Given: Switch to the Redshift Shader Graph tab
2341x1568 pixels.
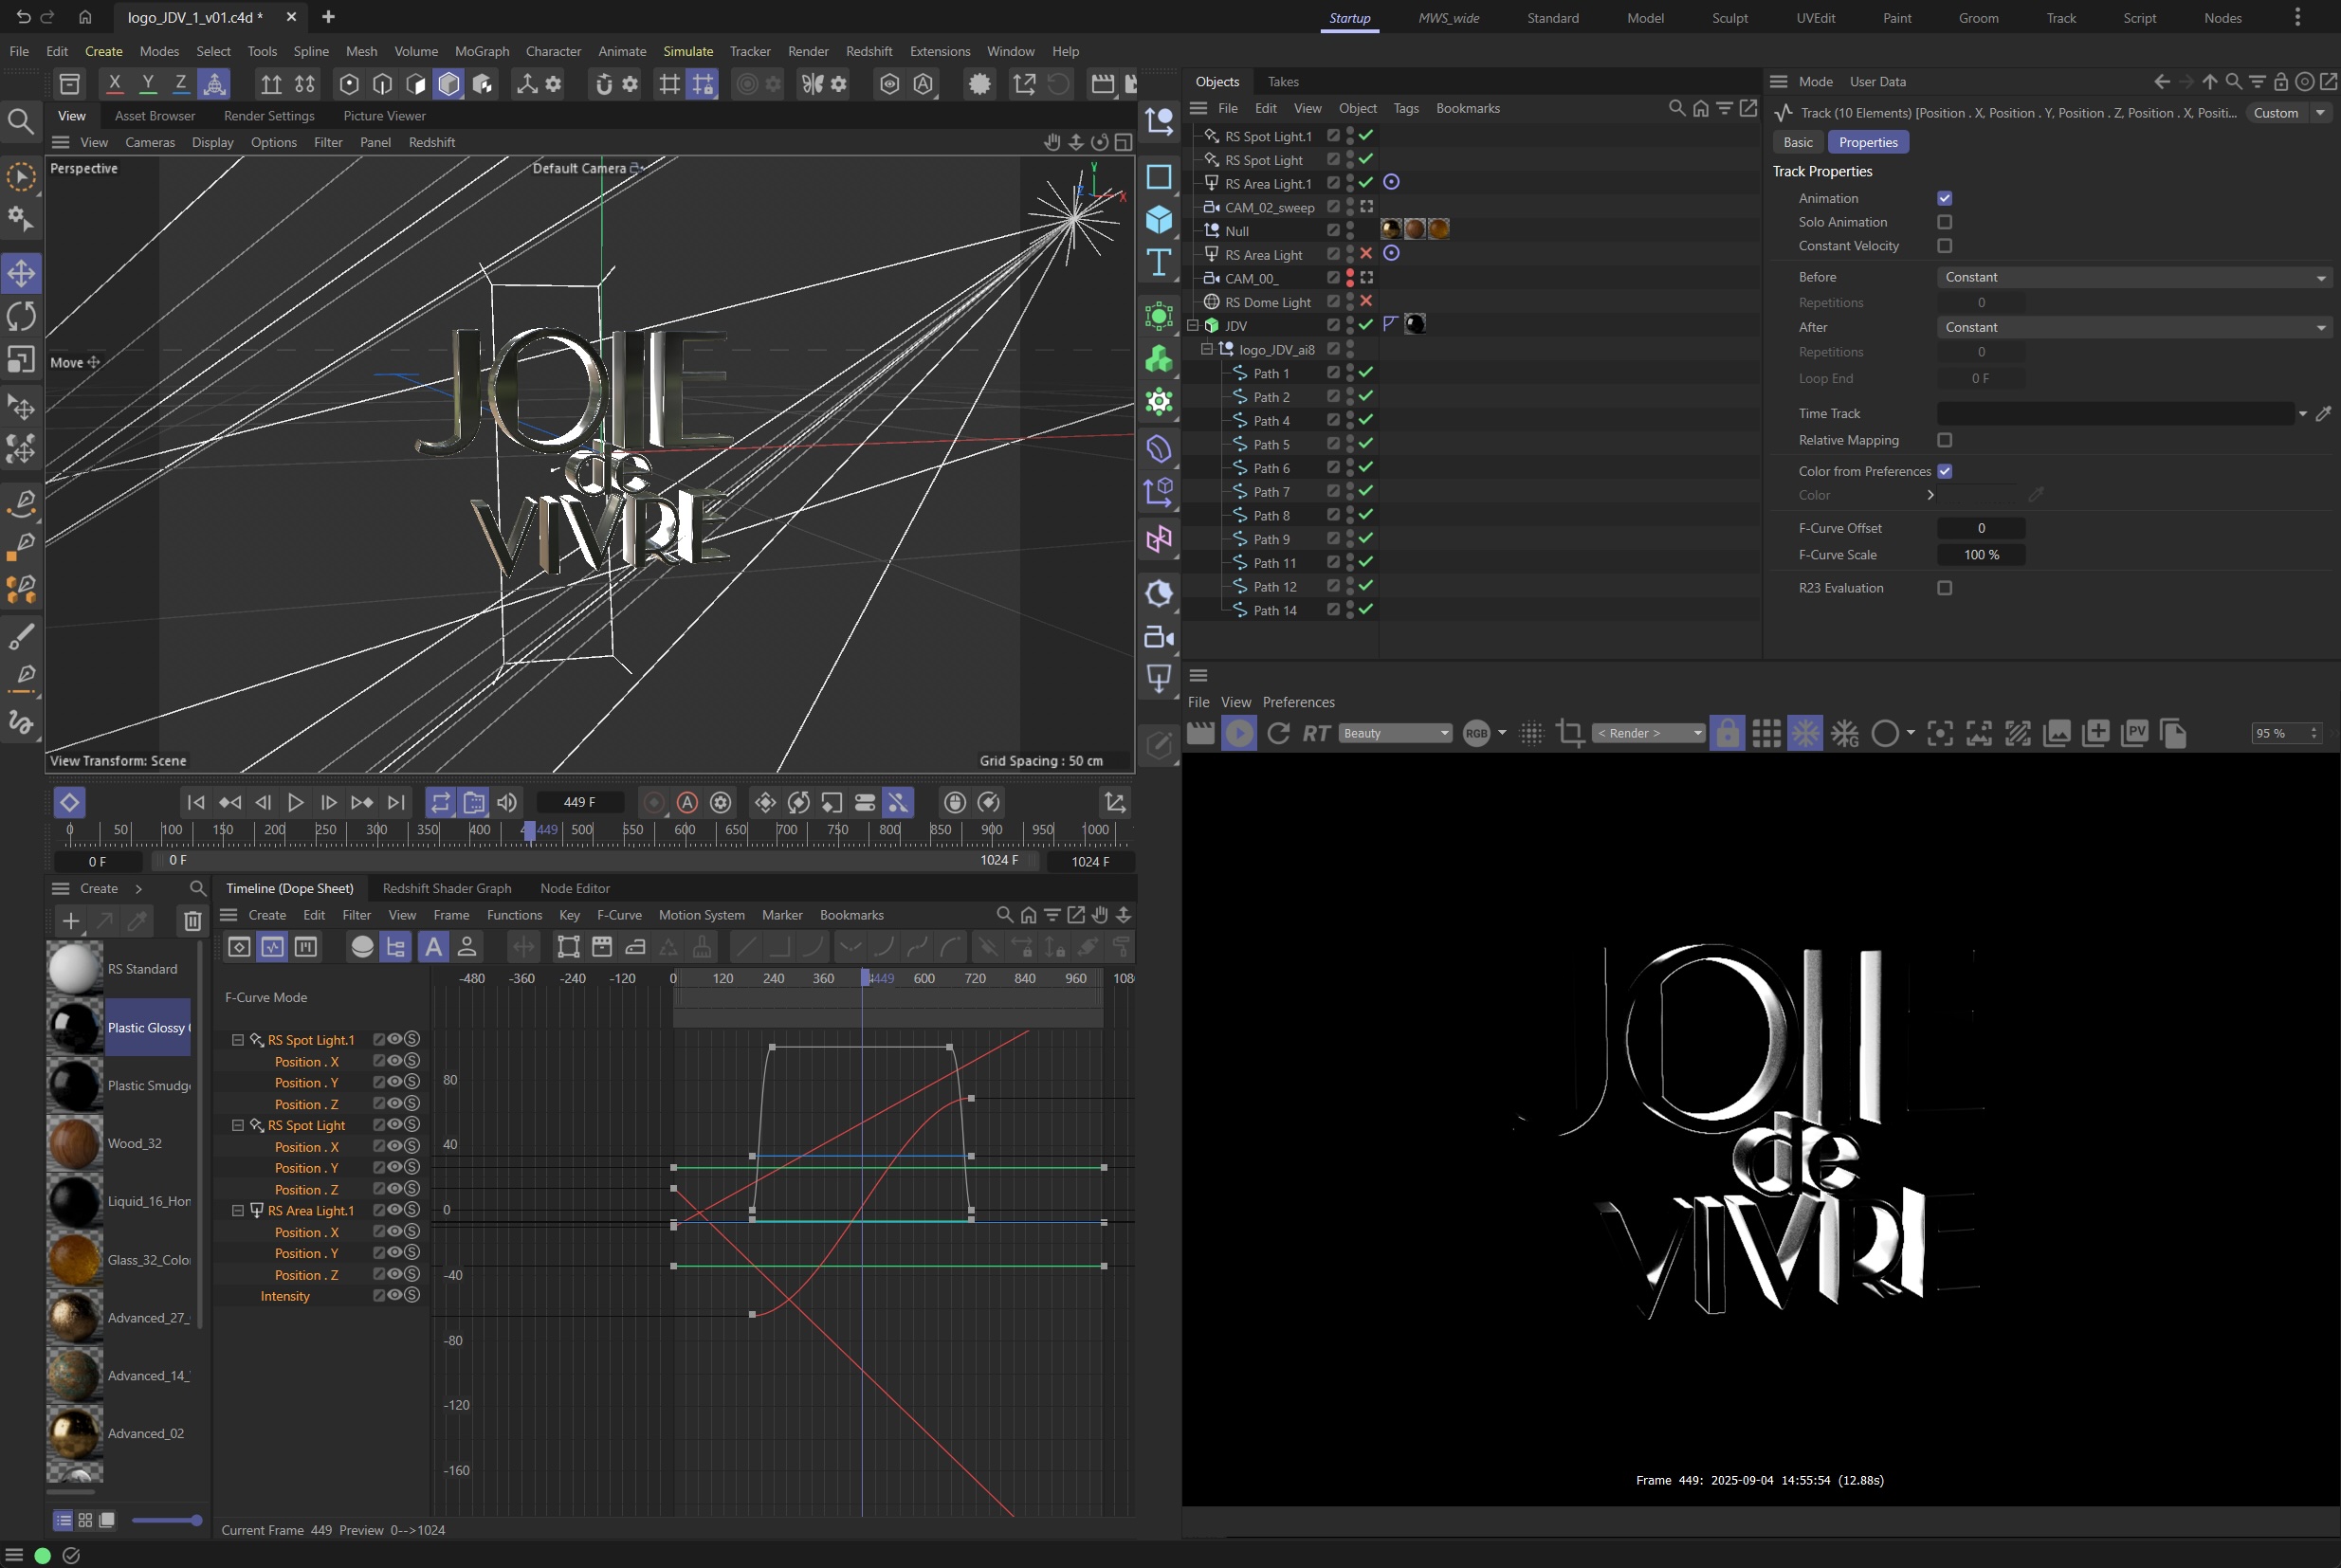Looking at the screenshot, I should coord(446,888).
